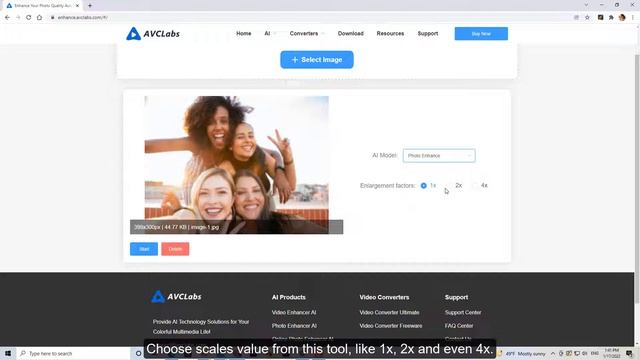
Task: Open the Support Center link
Action: tap(463, 313)
